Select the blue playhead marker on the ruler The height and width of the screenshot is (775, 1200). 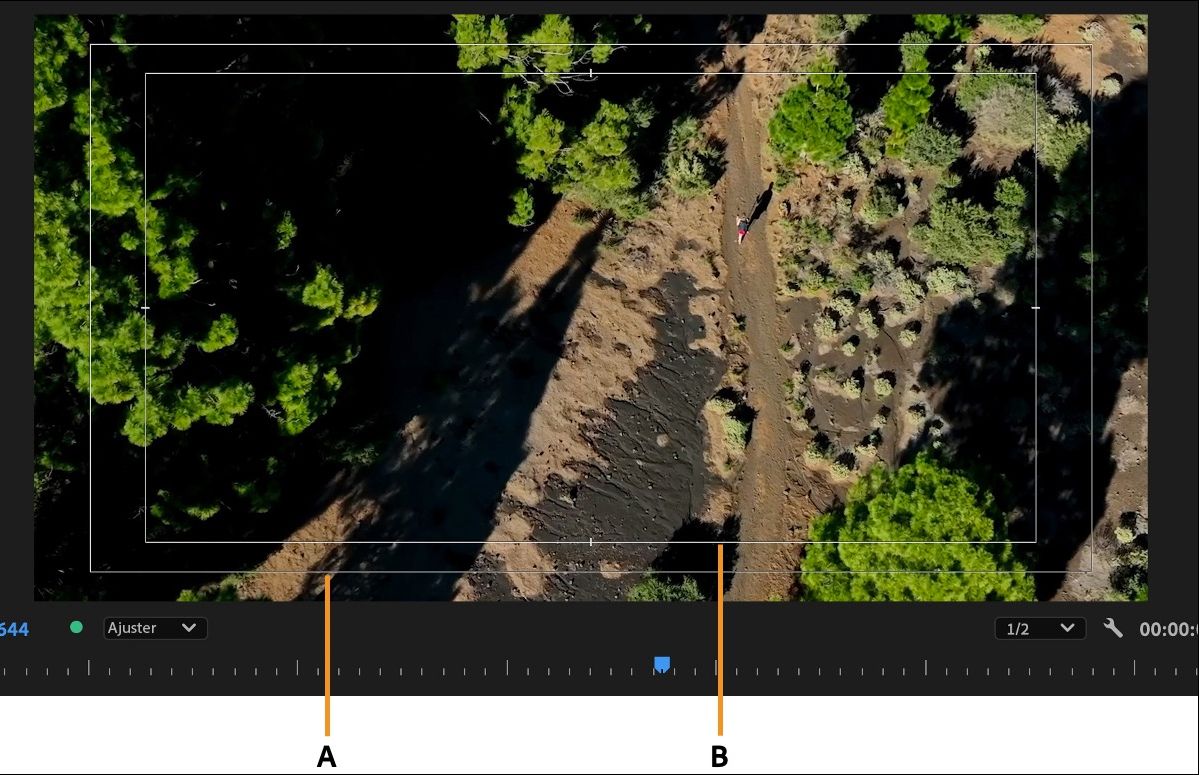tap(661, 663)
